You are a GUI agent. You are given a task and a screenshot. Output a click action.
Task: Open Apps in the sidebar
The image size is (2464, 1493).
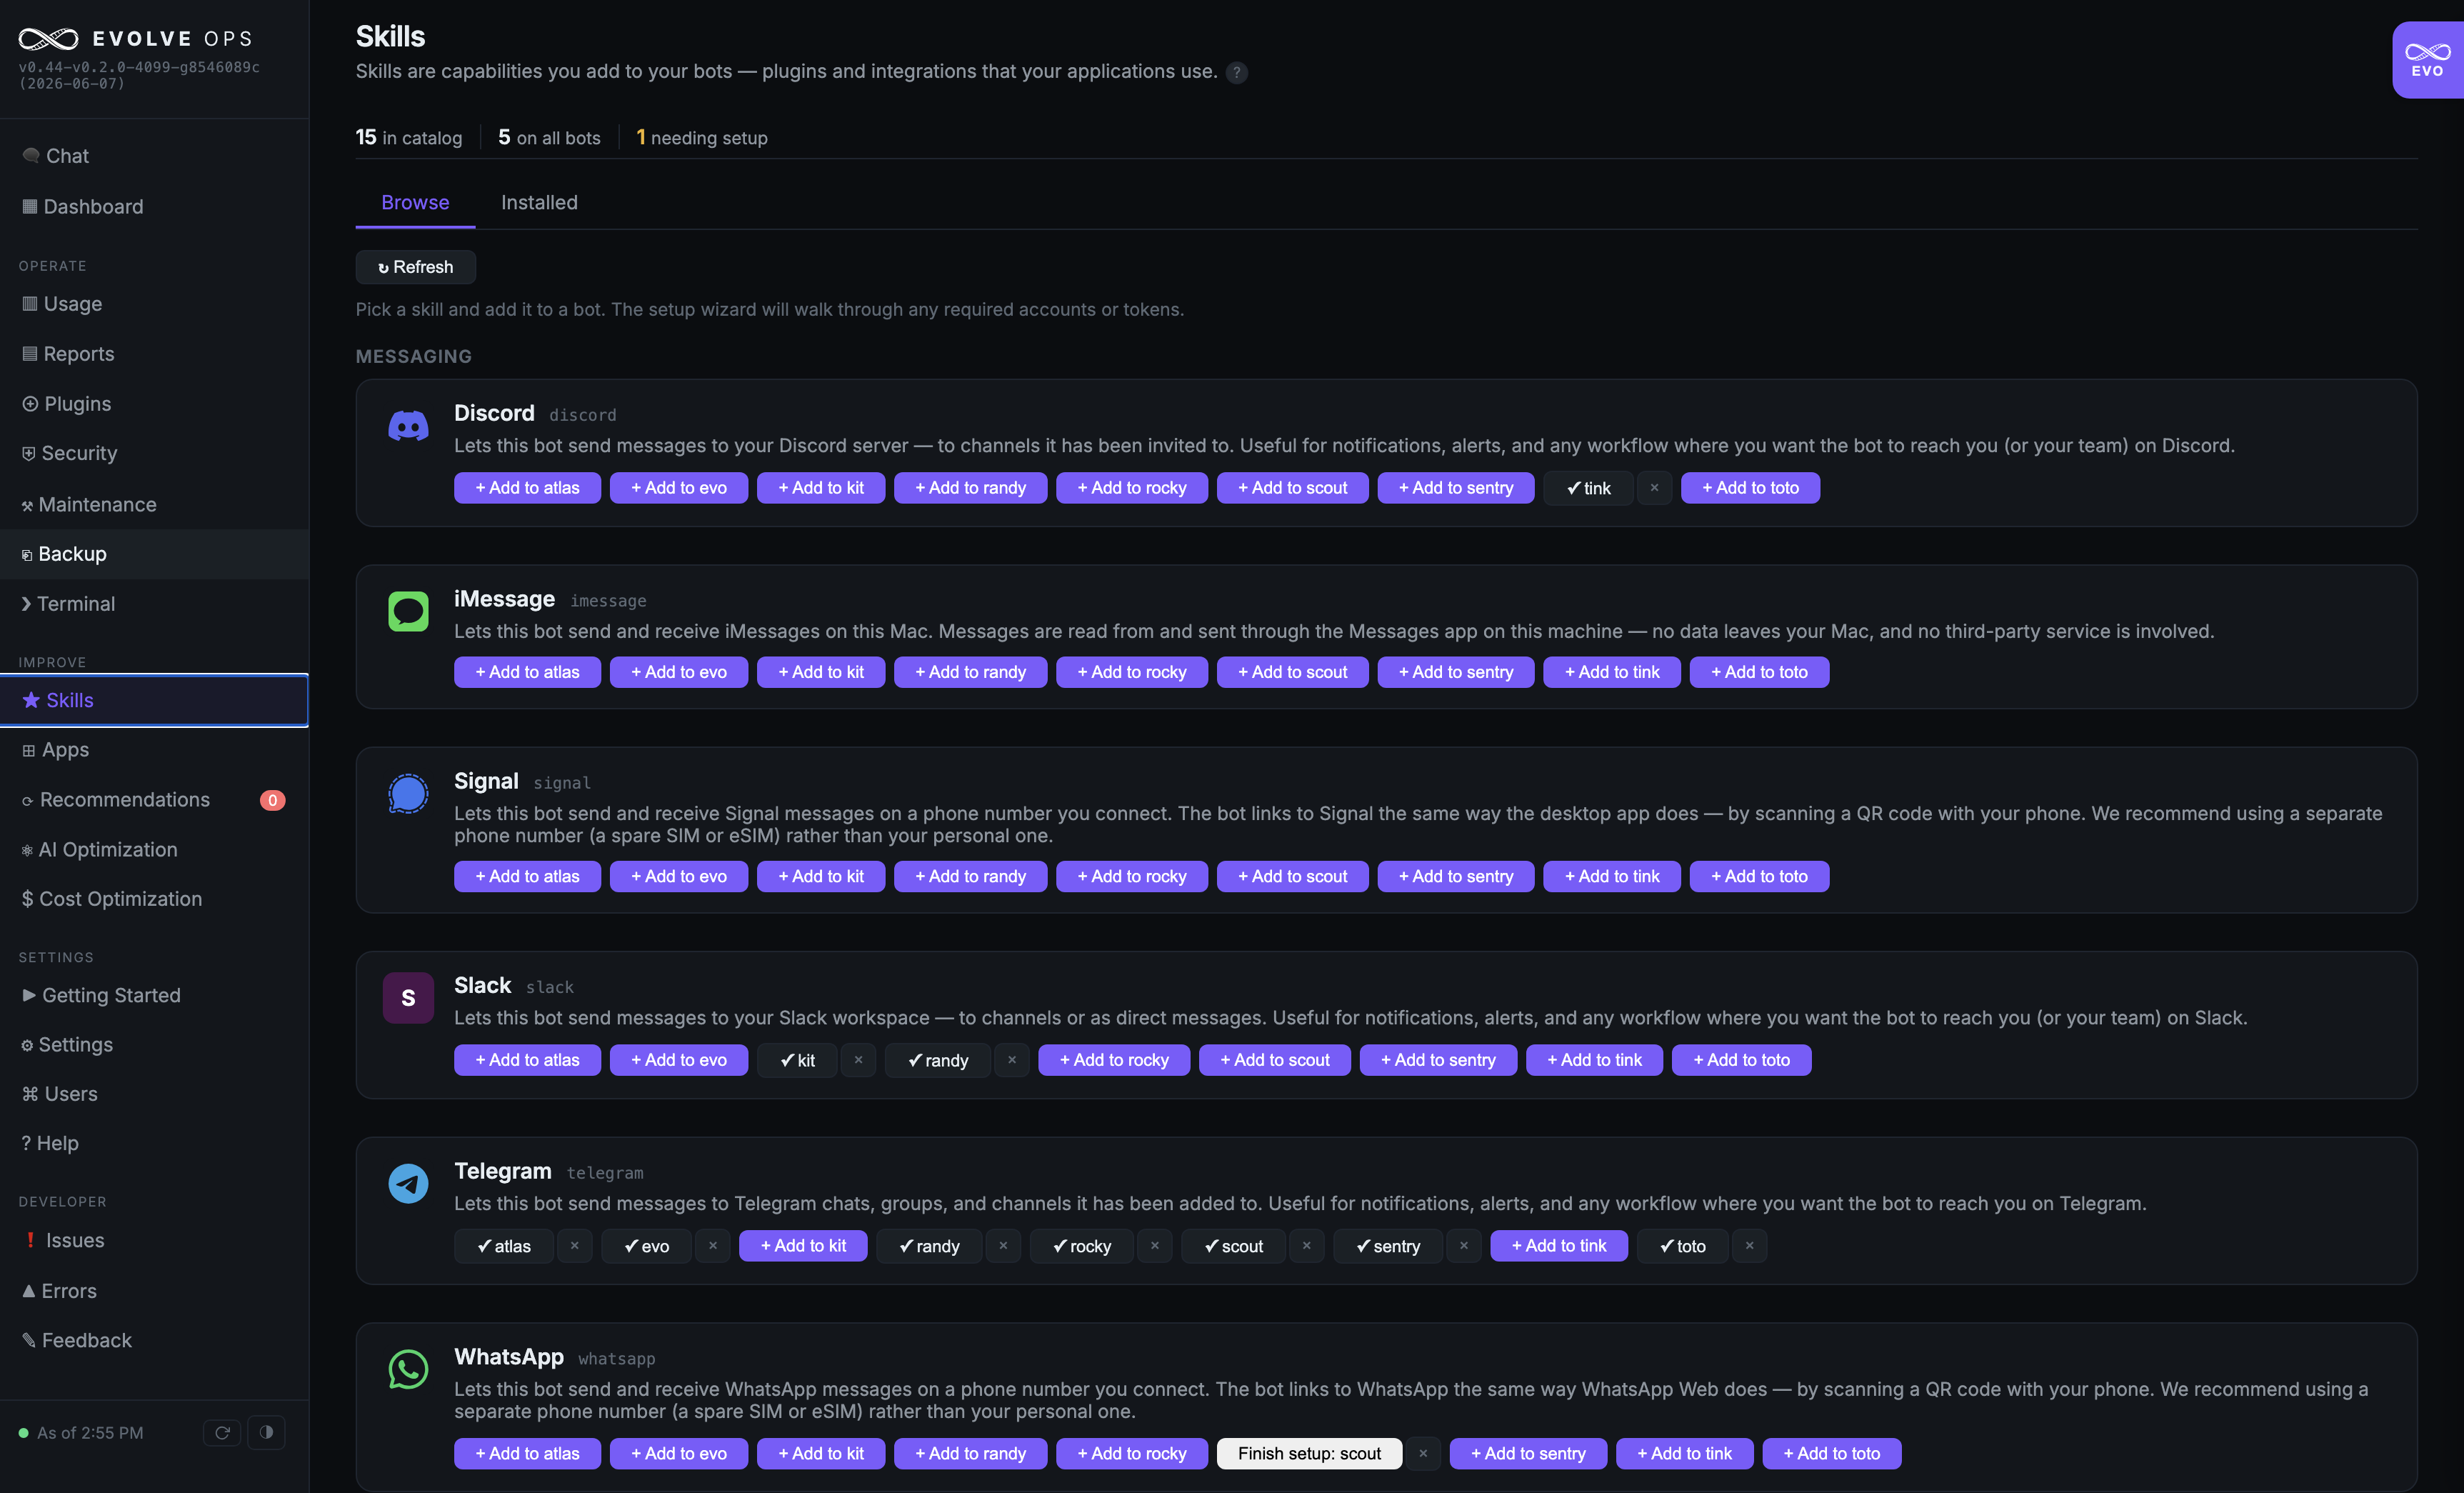[x=154, y=750]
